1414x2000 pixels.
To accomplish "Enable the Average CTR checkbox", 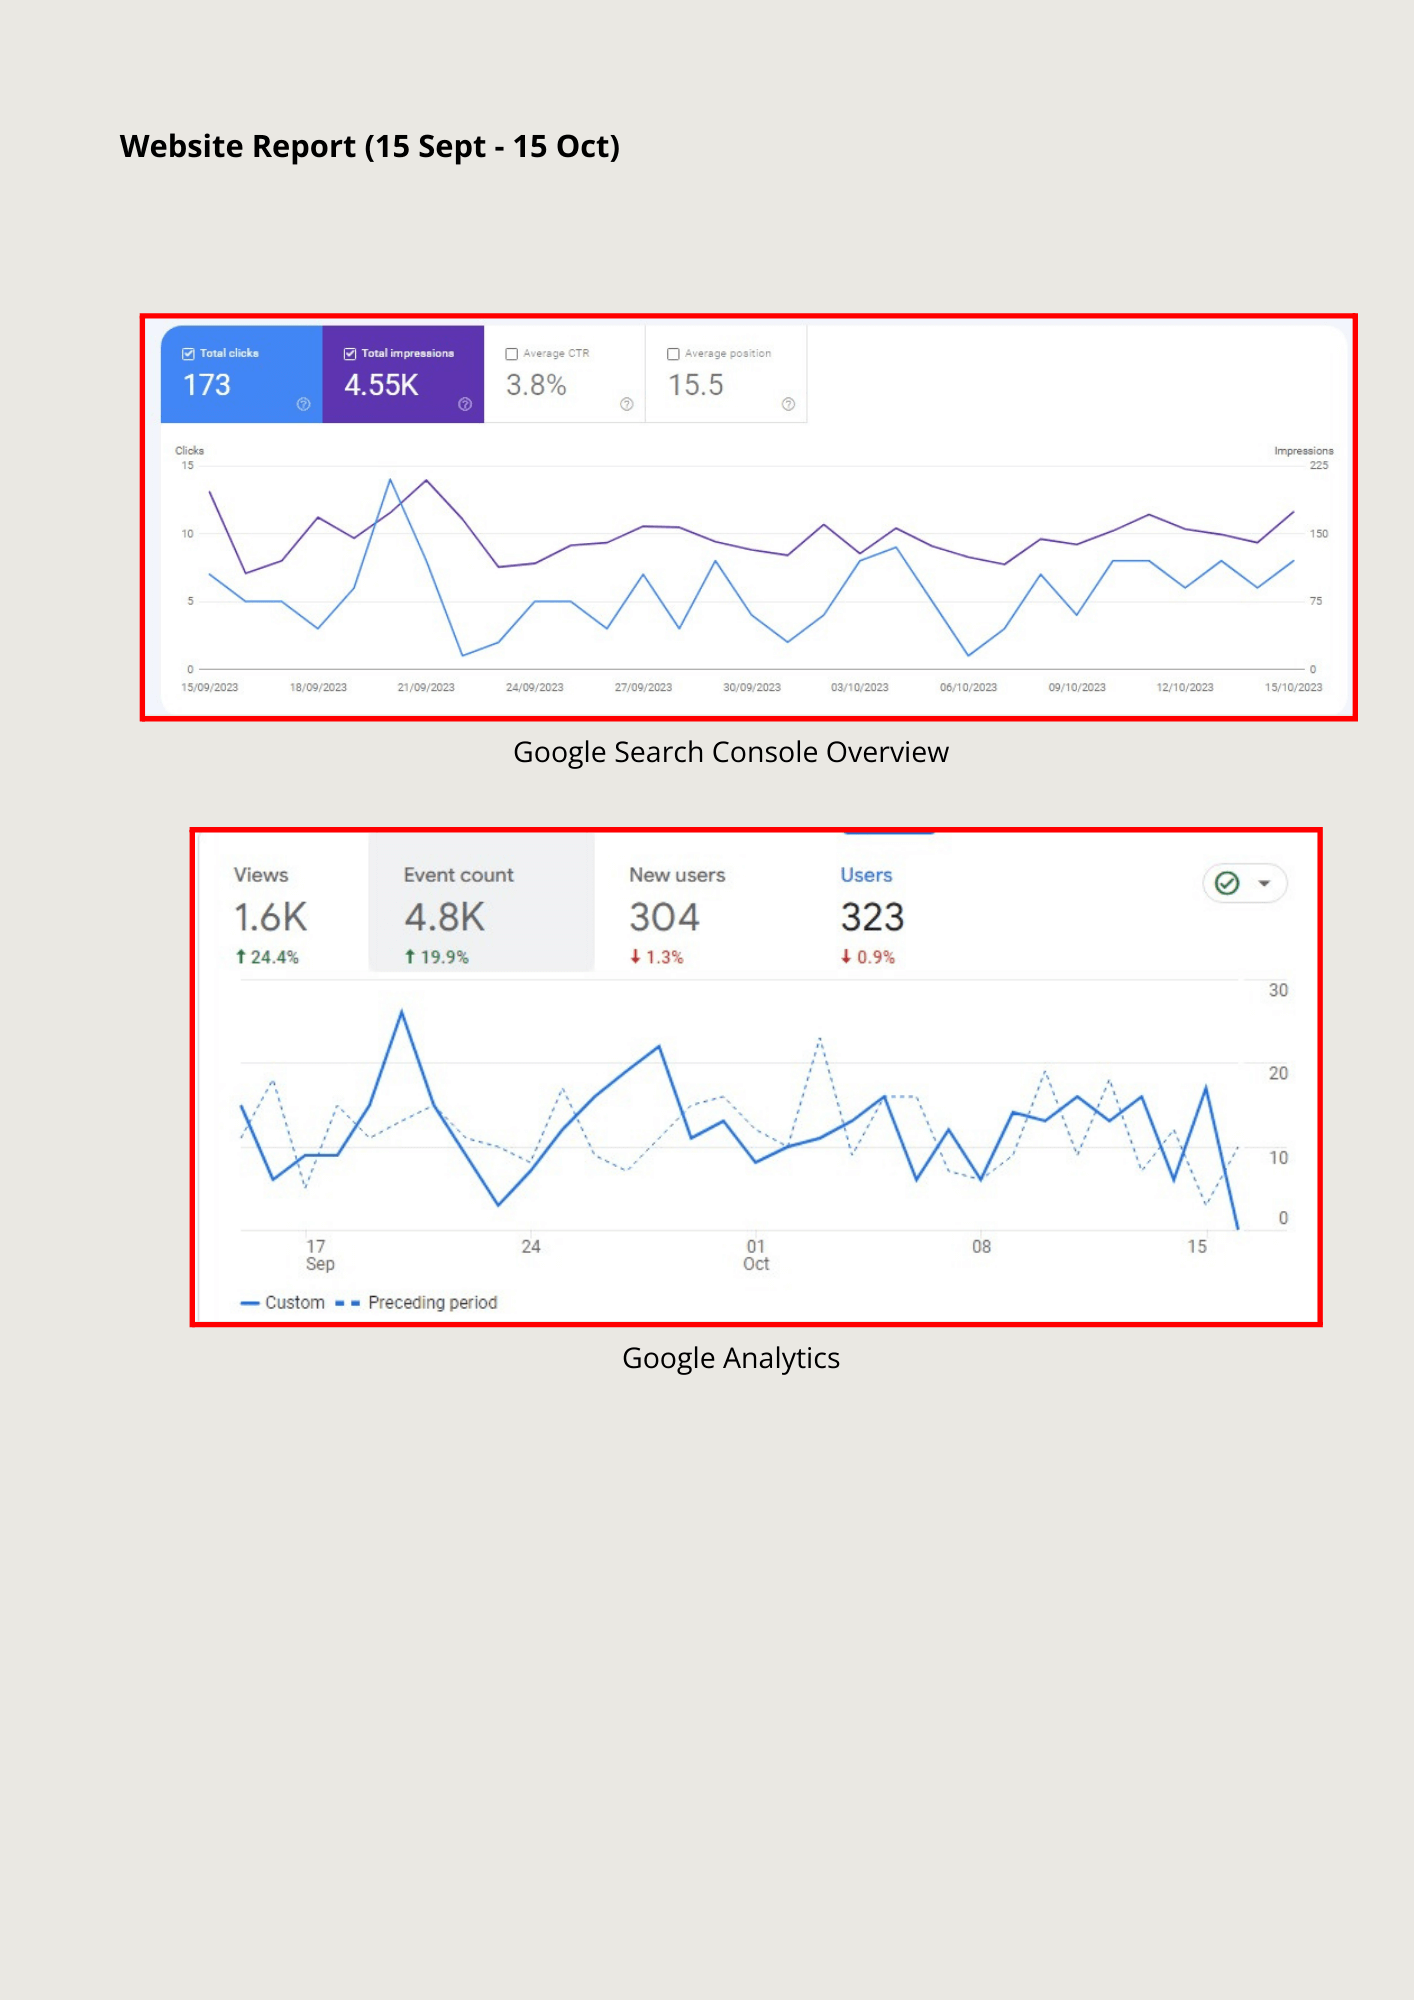I will [x=512, y=354].
